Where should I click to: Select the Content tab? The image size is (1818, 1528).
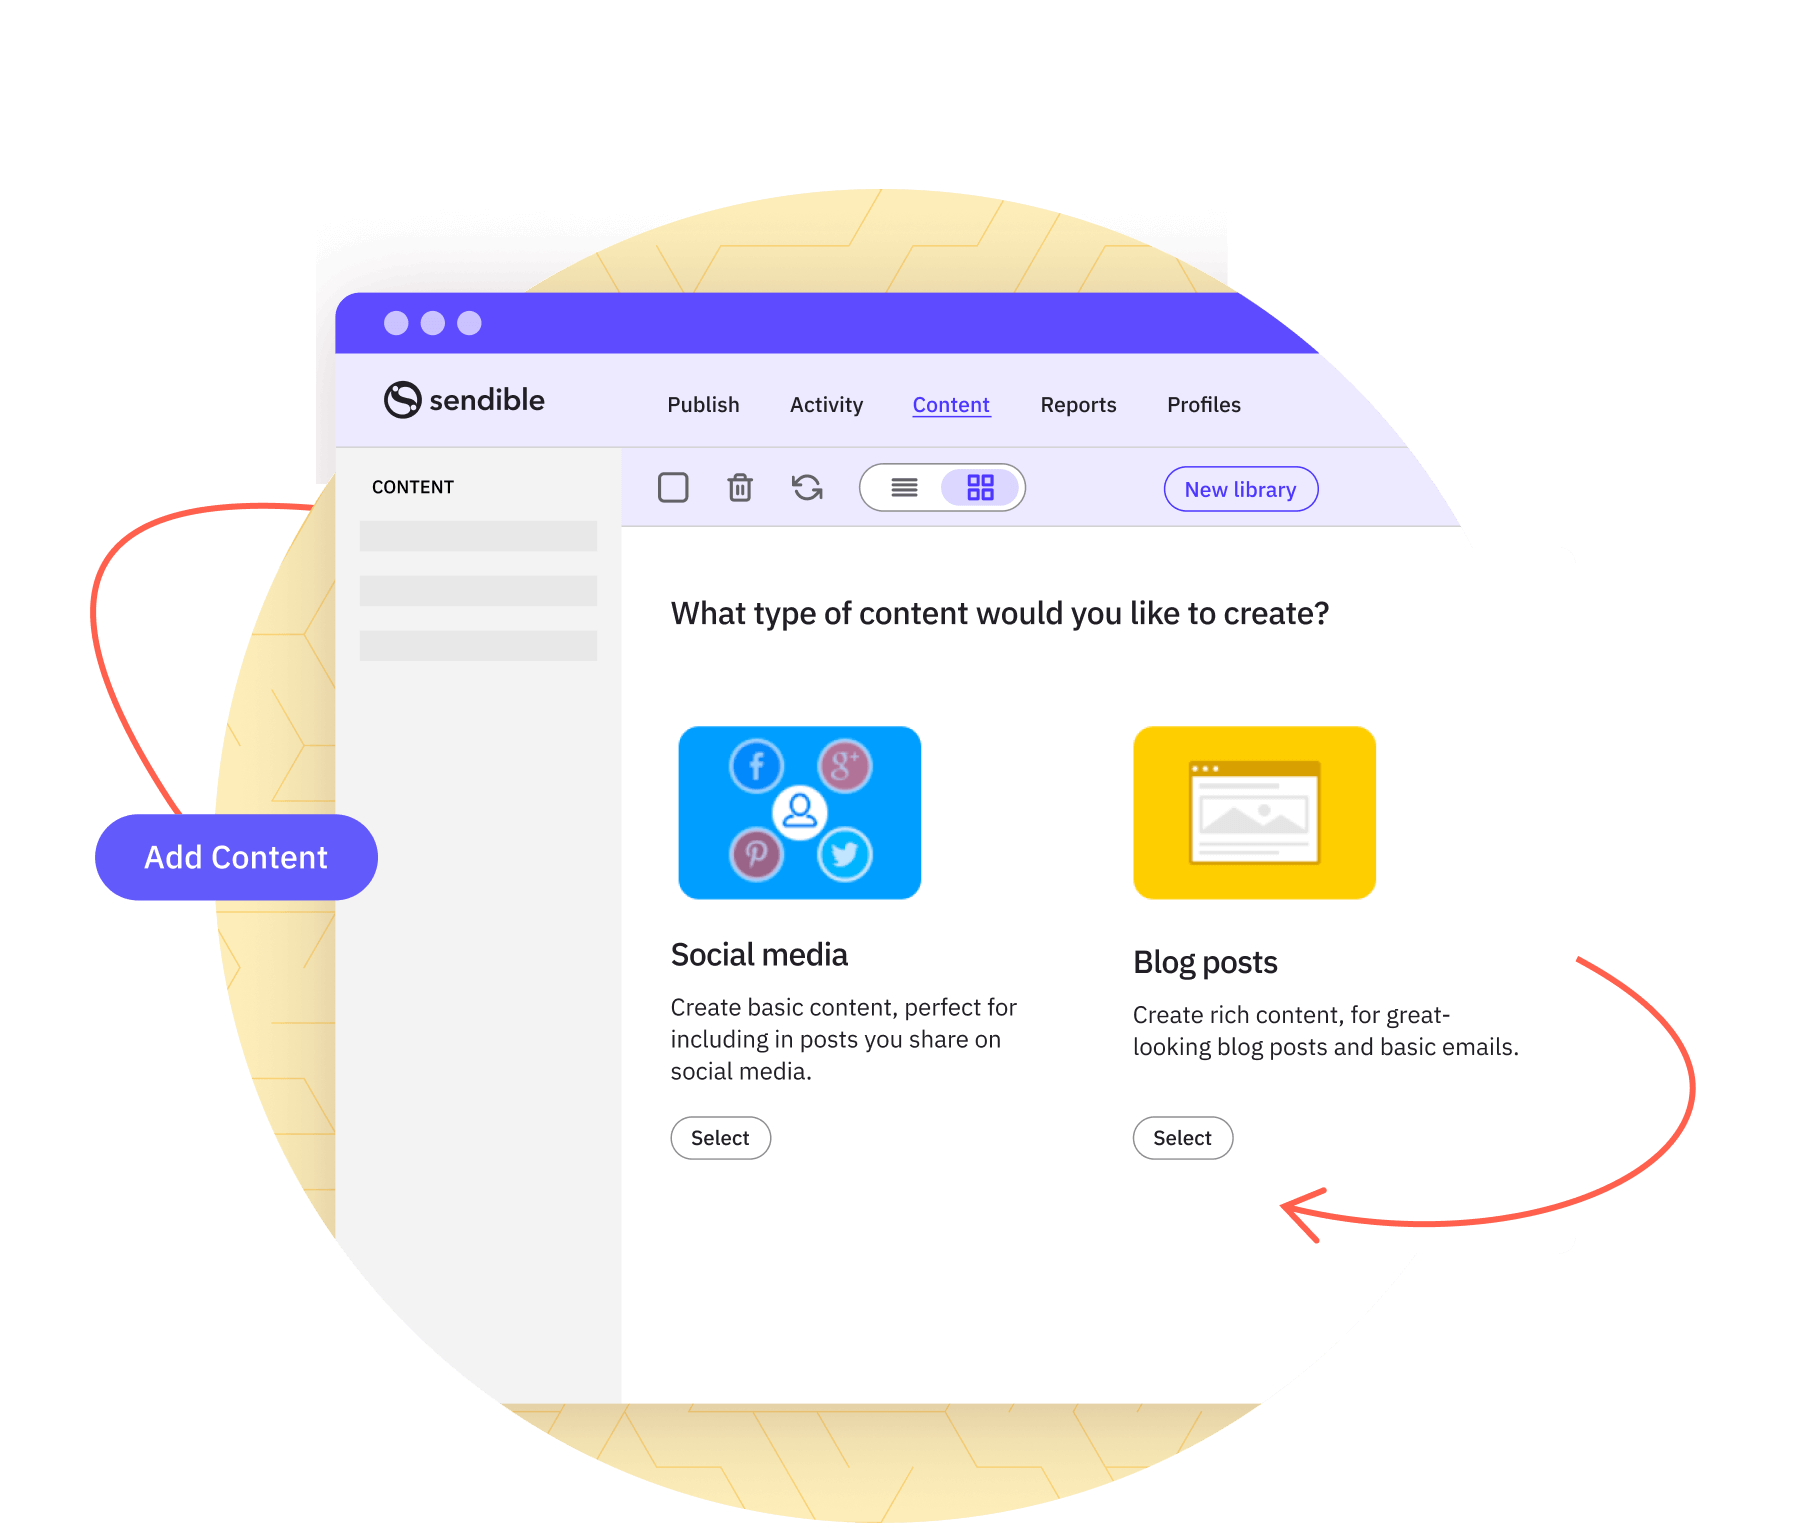coord(951,405)
